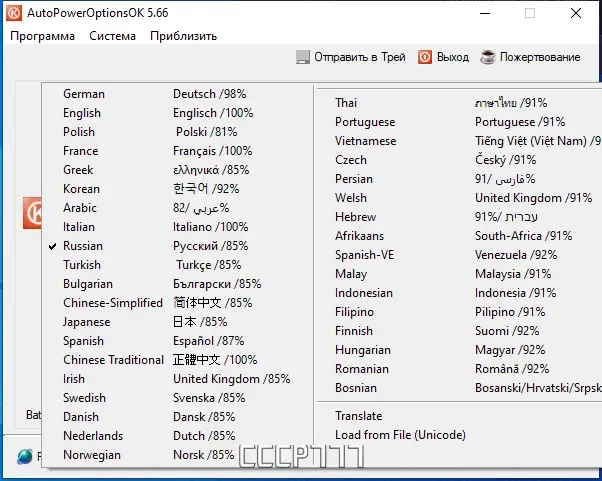This screenshot has height=481, width=602.
Task: Choose Chinese-Simplified language
Action: (178, 303)
